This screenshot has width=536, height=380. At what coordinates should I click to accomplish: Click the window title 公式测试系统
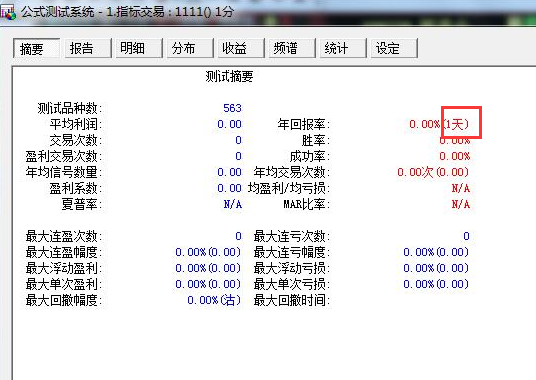tap(57, 12)
